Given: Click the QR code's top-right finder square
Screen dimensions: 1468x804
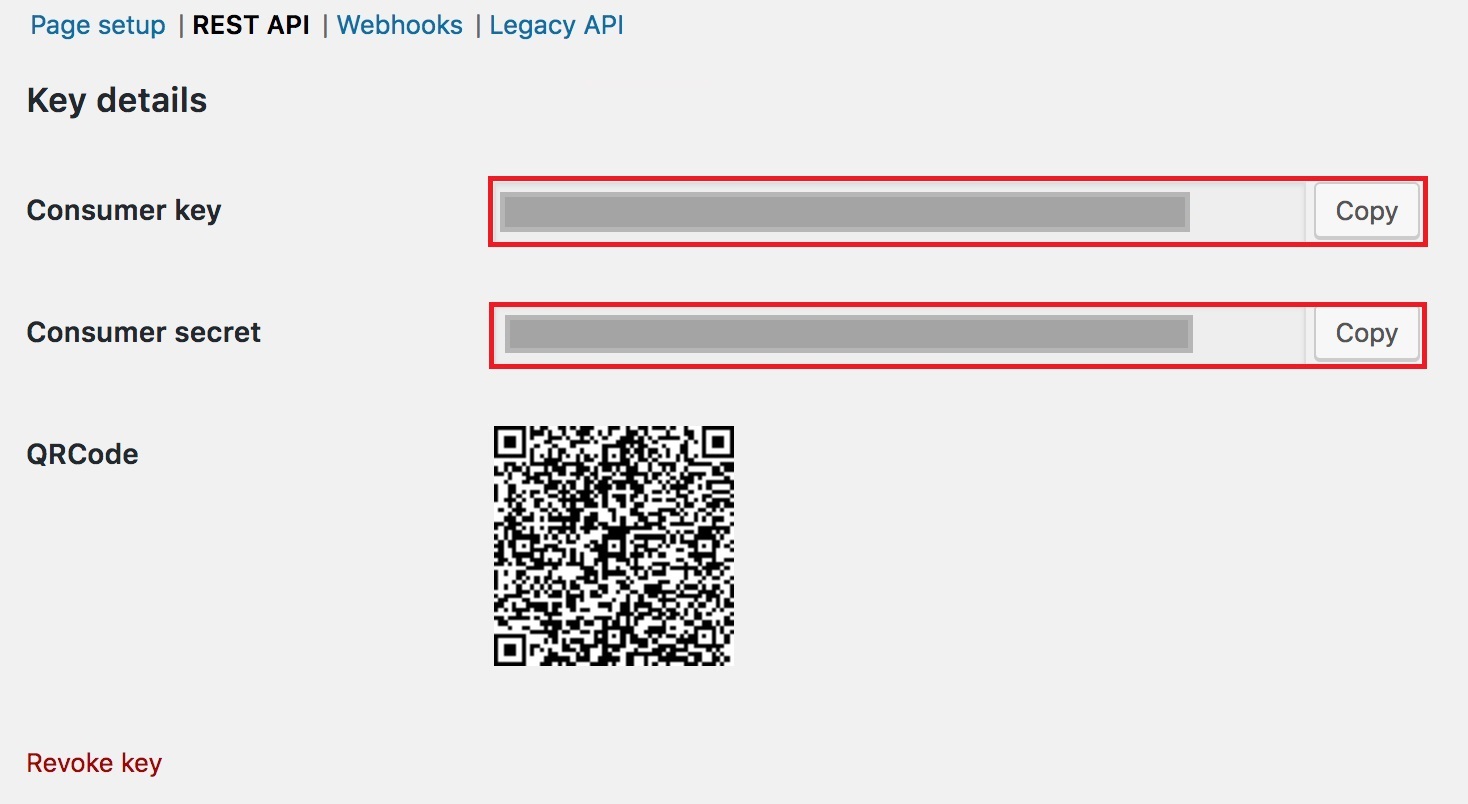Looking at the screenshot, I should [716, 443].
